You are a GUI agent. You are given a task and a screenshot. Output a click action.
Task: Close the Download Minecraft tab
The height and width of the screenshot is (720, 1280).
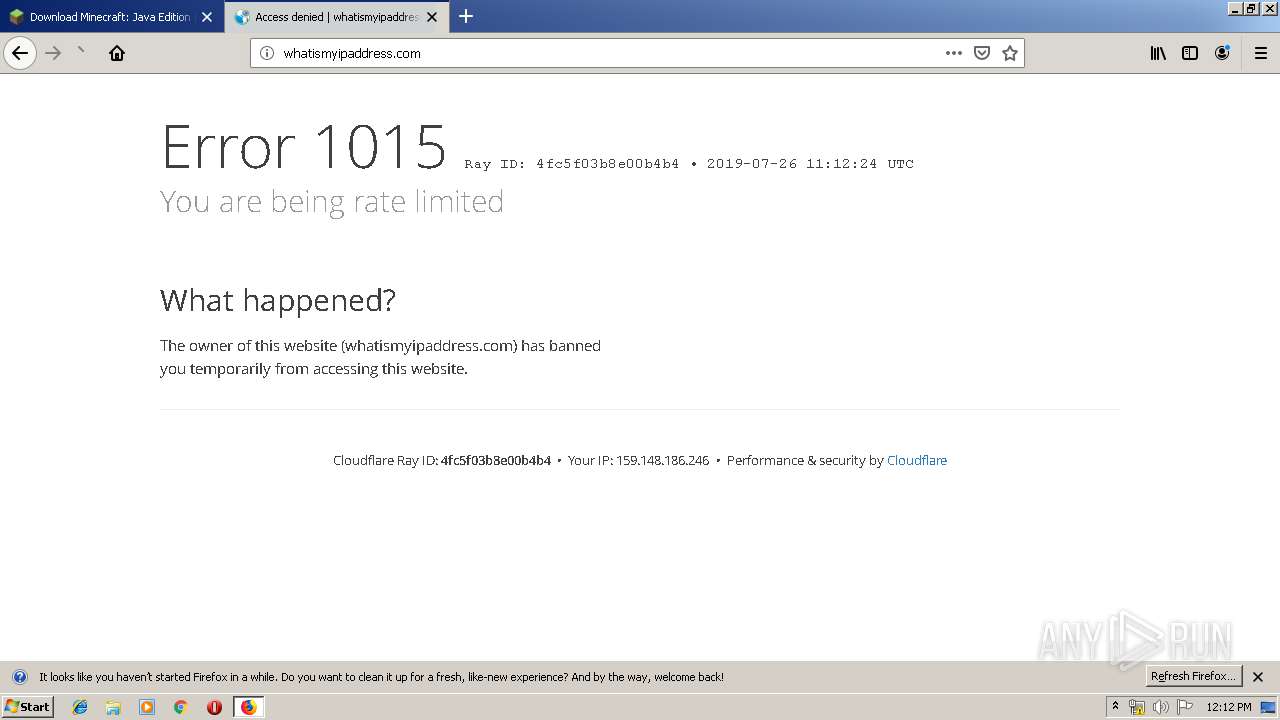coord(207,17)
